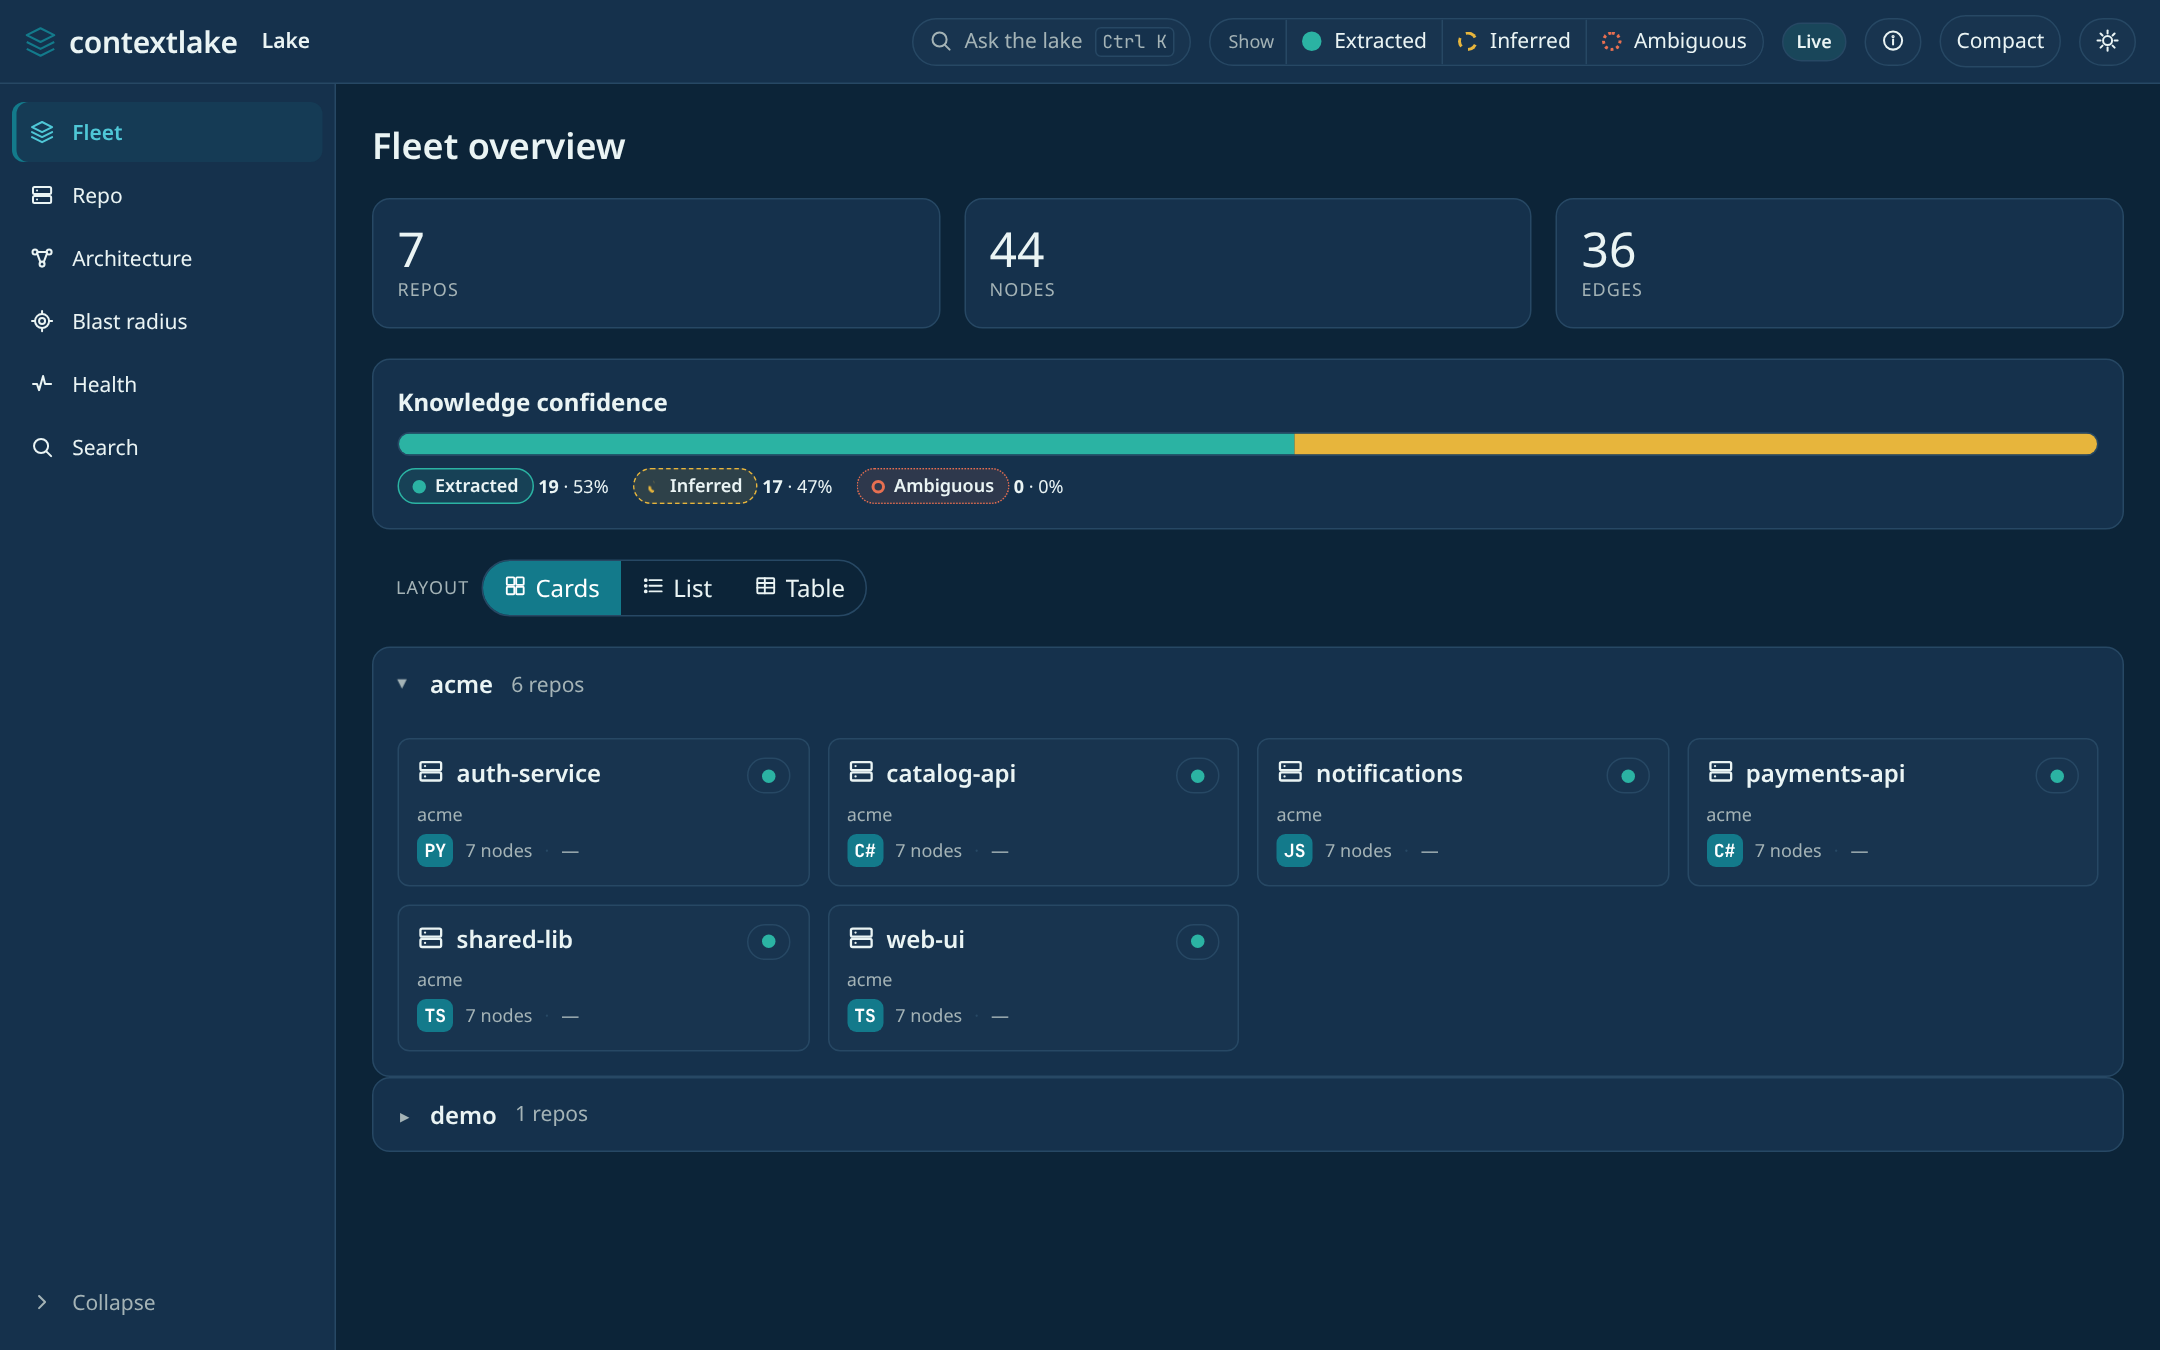
Task: Expand the demo group
Action: tap(404, 1116)
